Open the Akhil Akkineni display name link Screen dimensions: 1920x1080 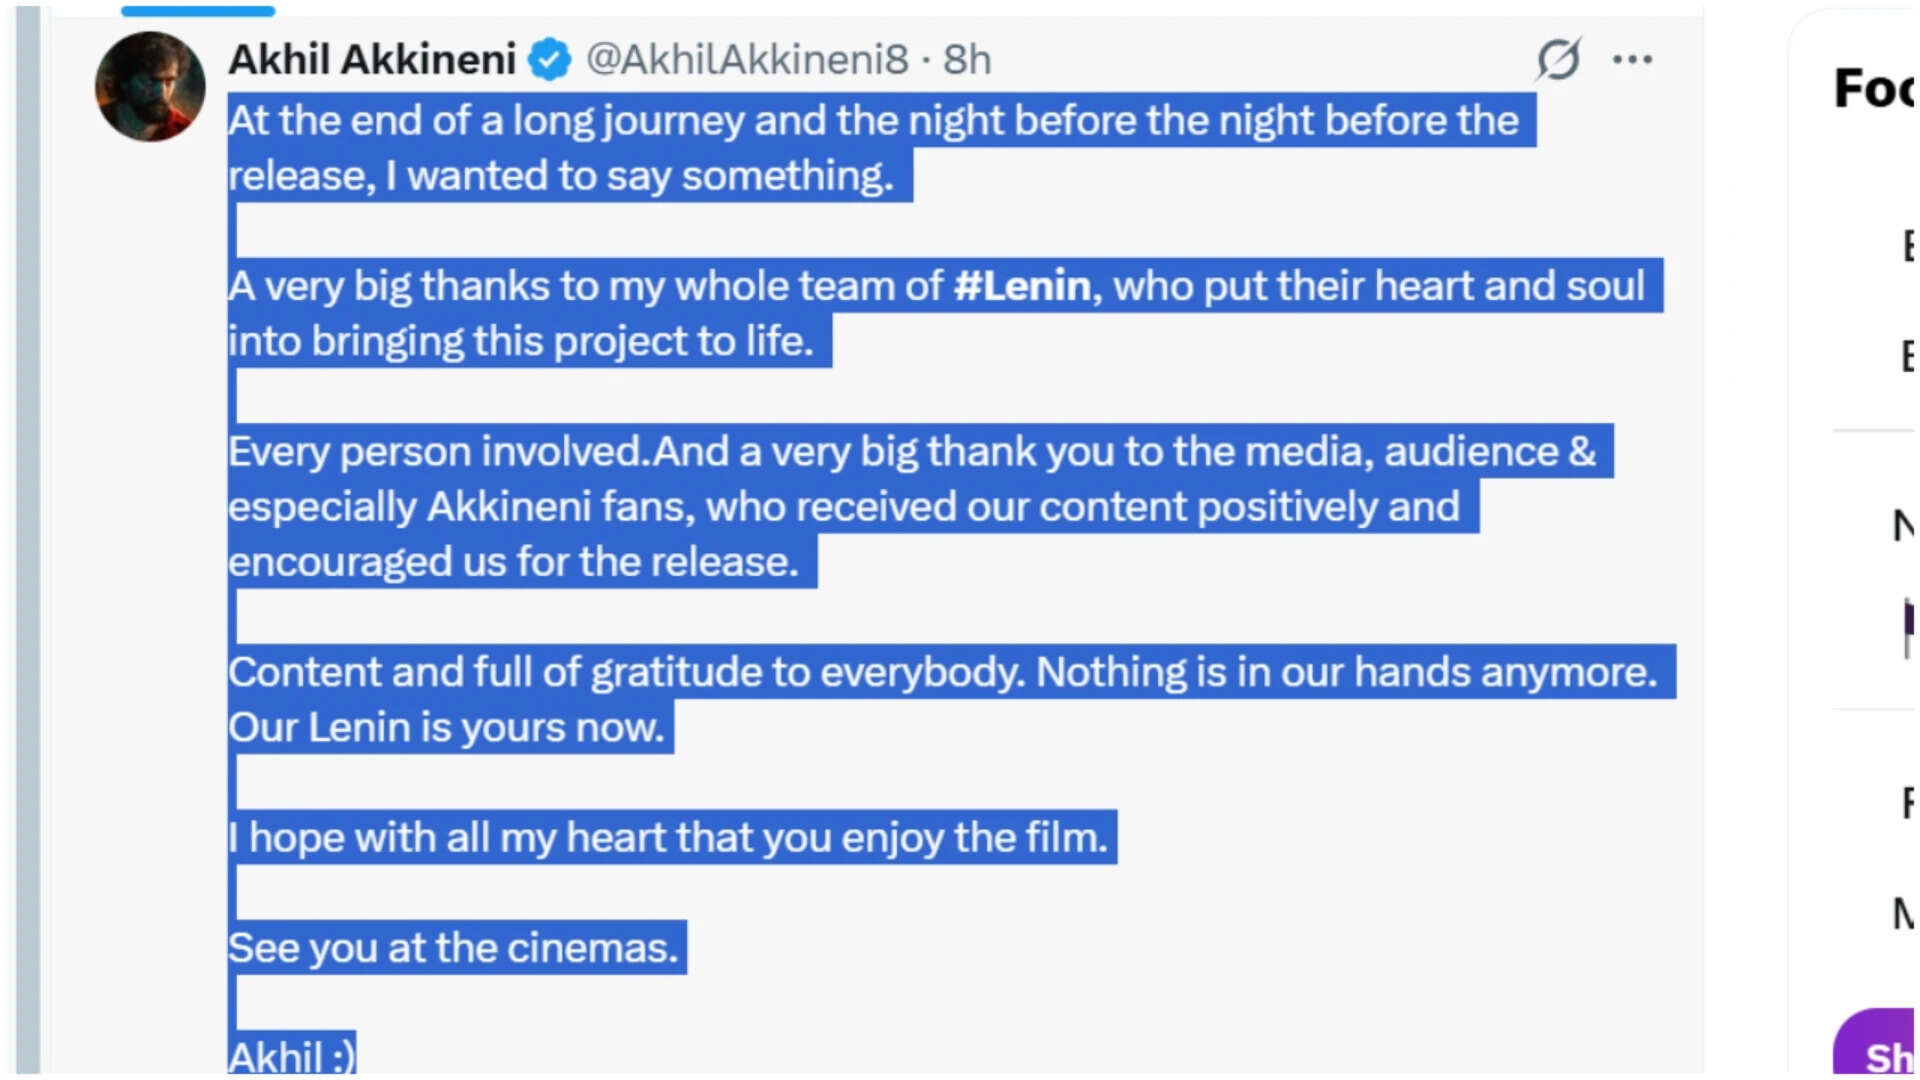pyautogui.click(x=372, y=60)
